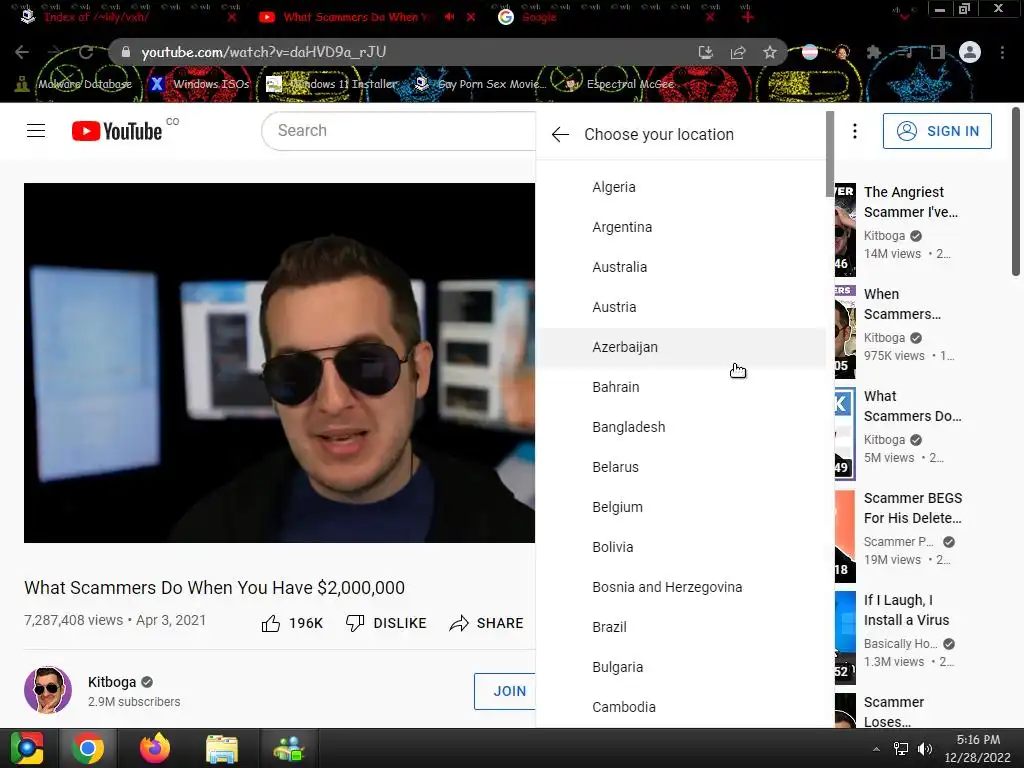Viewport: 1024px width, 768px height.
Task: Click the SIGN IN button
Action: (x=937, y=131)
